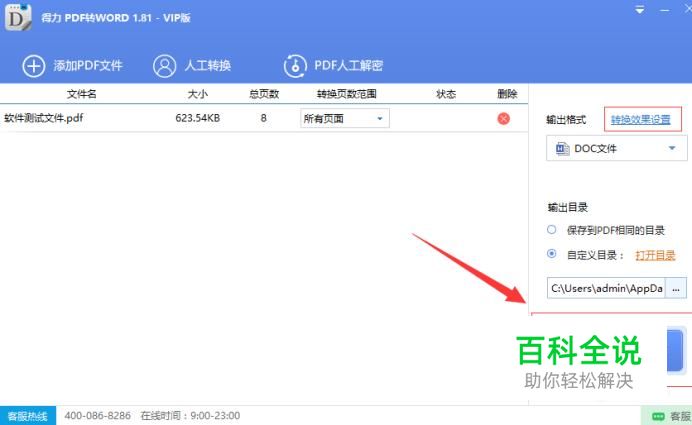Select 自定义目录 radio button
This screenshot has width=692, height=425.
[x=552, y=254]
